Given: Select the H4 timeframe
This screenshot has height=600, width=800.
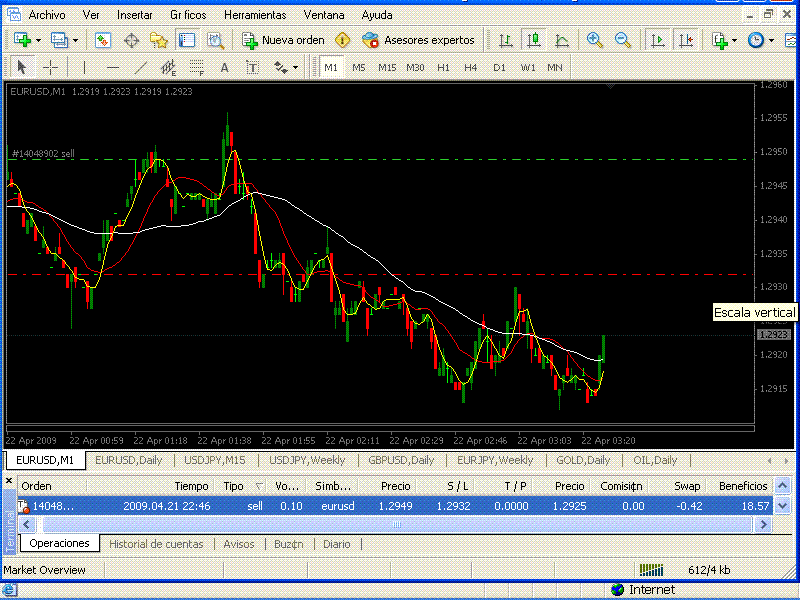Looking at the screenshot, I should 470,67.
